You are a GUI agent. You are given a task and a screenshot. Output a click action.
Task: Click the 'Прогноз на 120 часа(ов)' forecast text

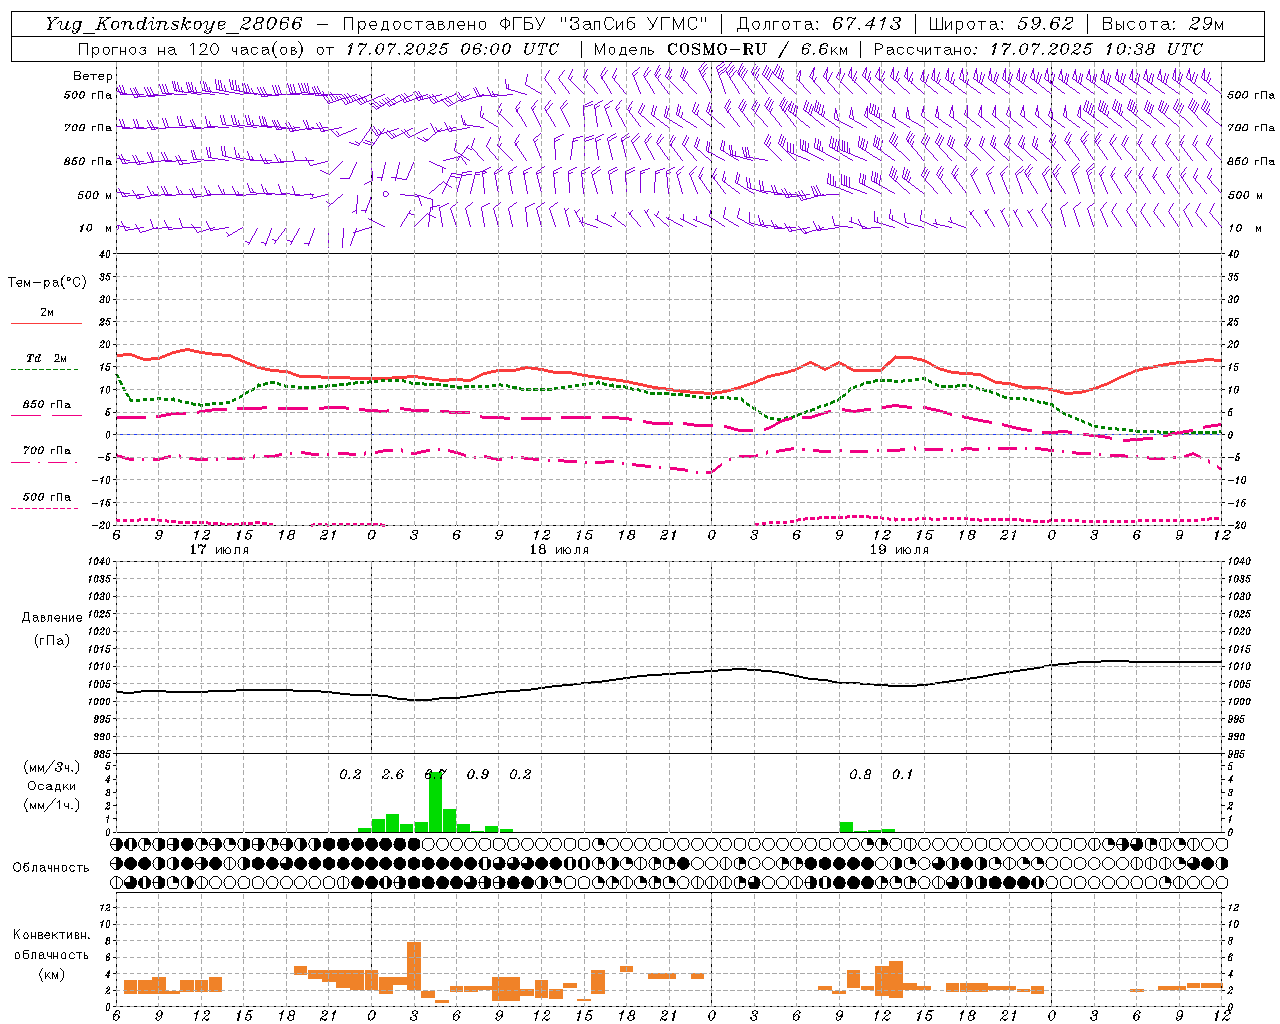click(x=192, y=49)
